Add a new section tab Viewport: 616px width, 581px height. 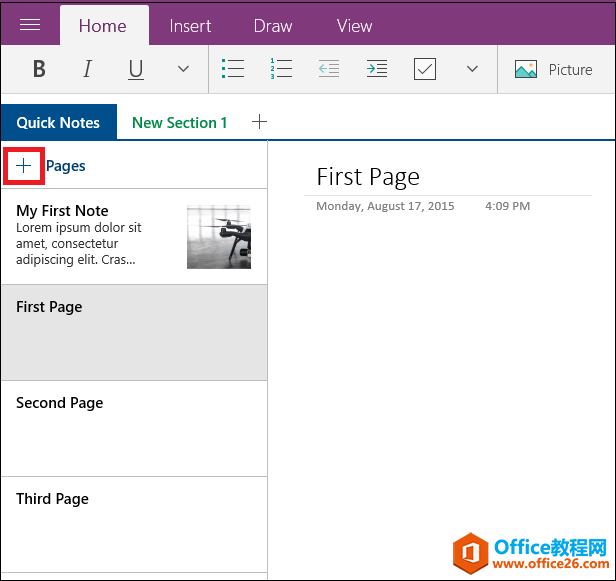tap(259, 122)
